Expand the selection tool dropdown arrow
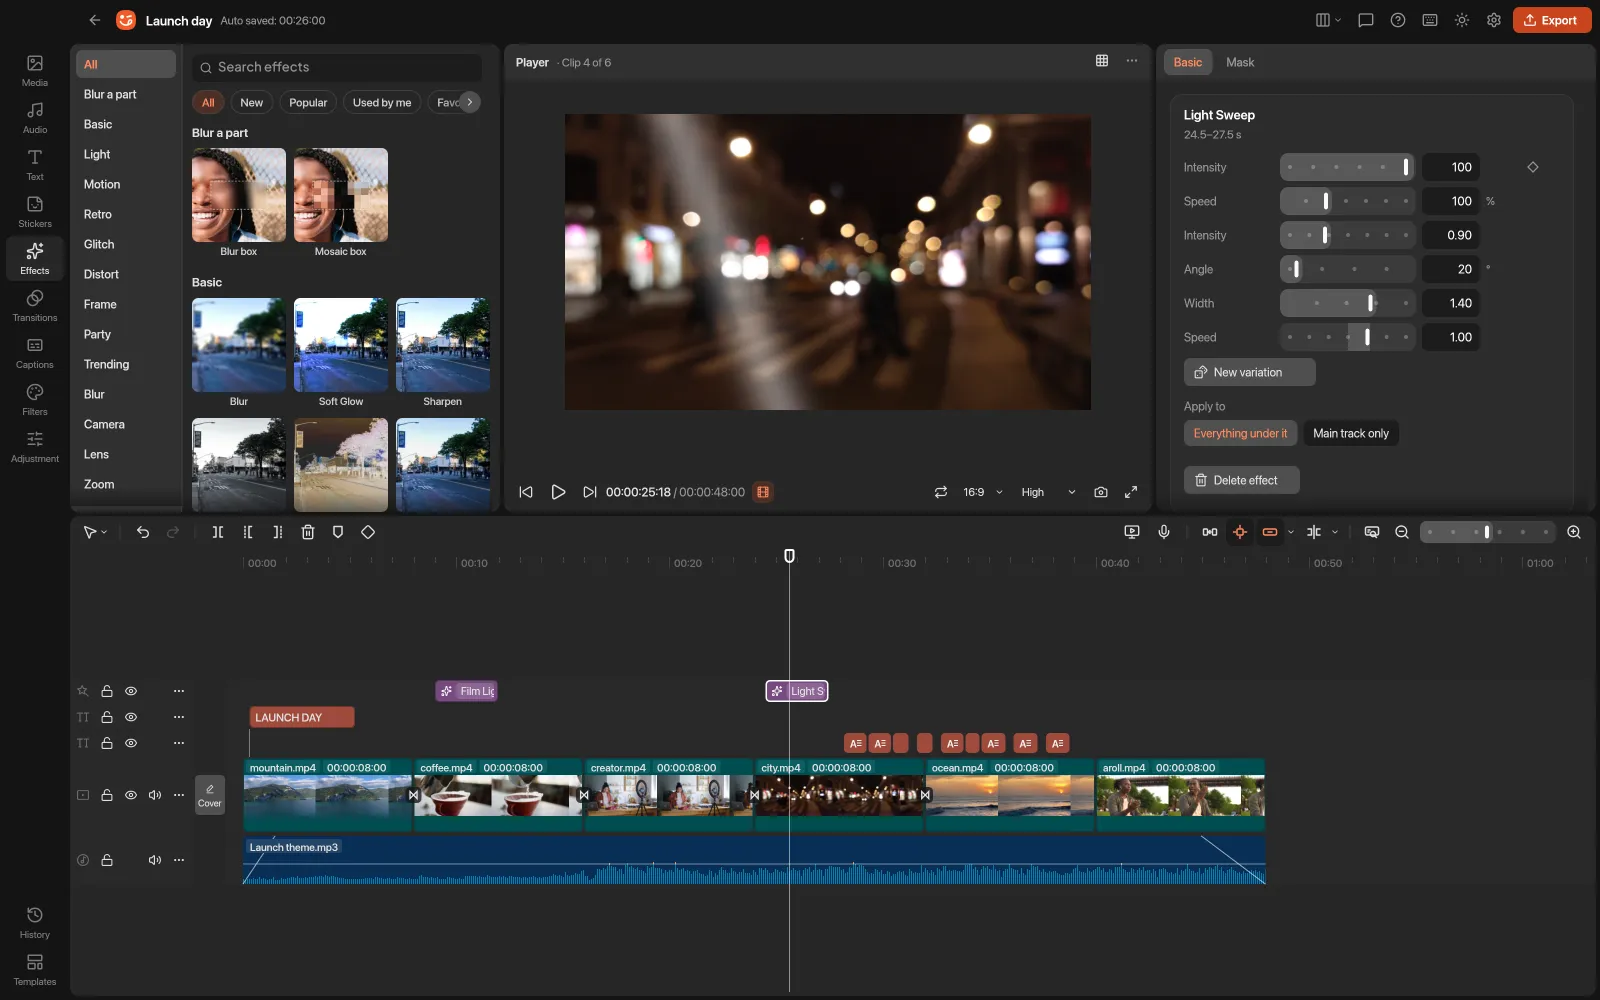 [104, 532]
